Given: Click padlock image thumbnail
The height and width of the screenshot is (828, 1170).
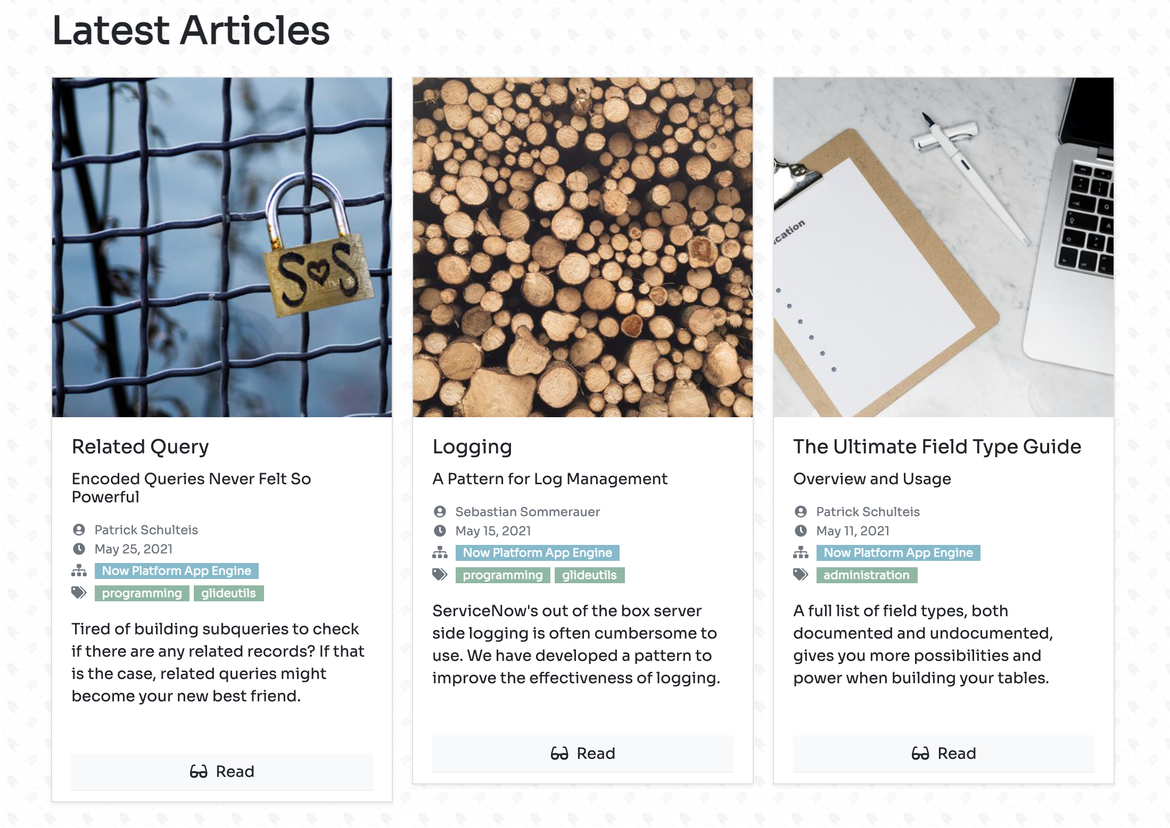Looking at the screenshot, I should click(222, 247).
